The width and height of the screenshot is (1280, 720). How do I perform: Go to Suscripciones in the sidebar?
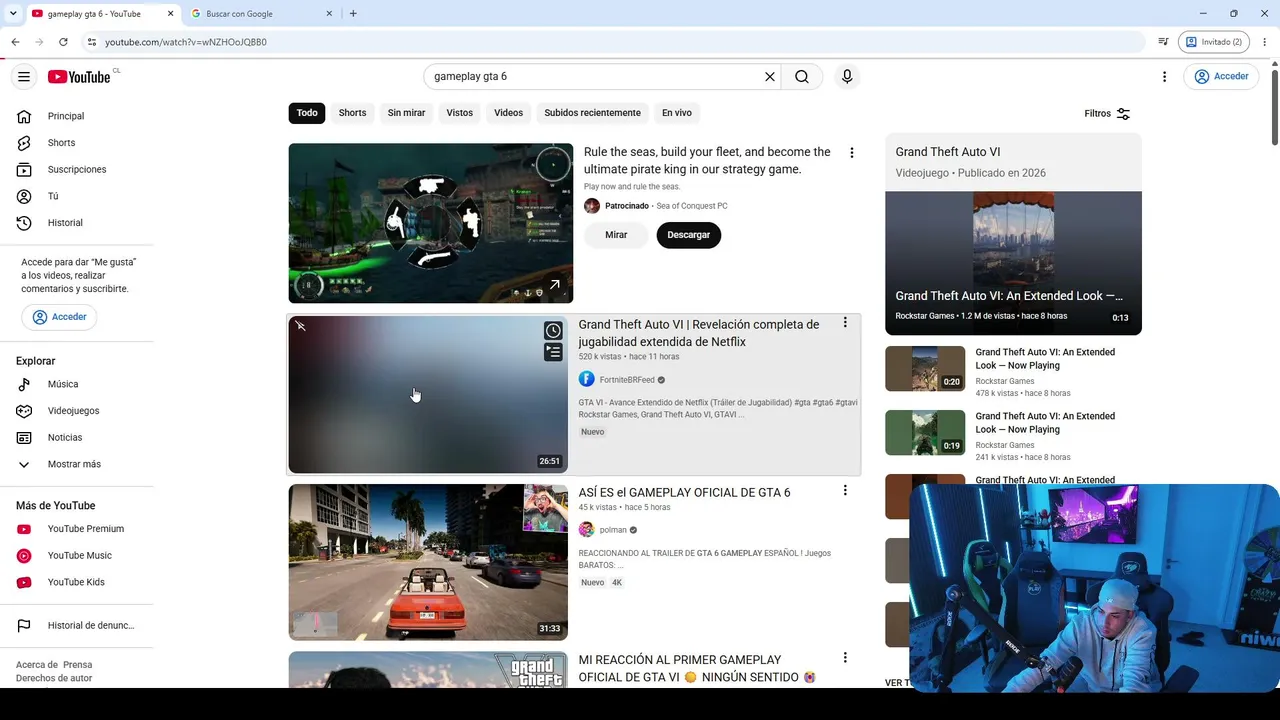point(78,170)
